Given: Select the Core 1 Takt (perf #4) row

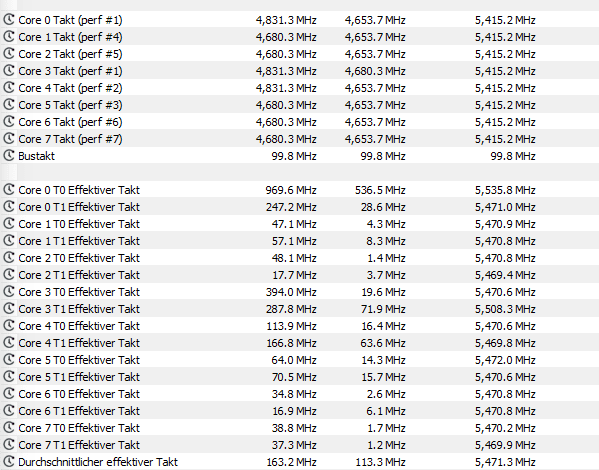Looking at the screenshot, I should 300,37.
